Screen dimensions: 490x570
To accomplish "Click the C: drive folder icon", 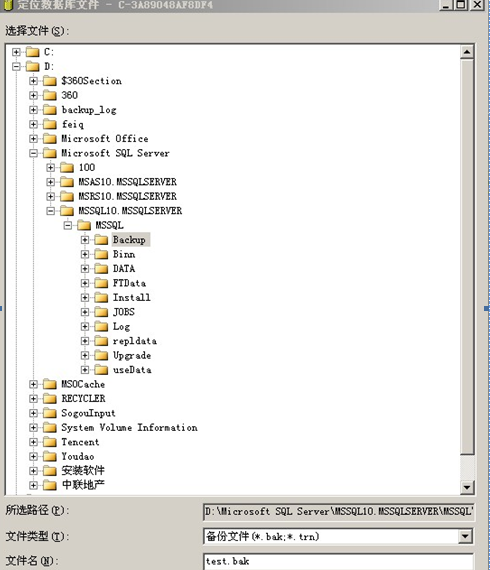I will point(32,52).
